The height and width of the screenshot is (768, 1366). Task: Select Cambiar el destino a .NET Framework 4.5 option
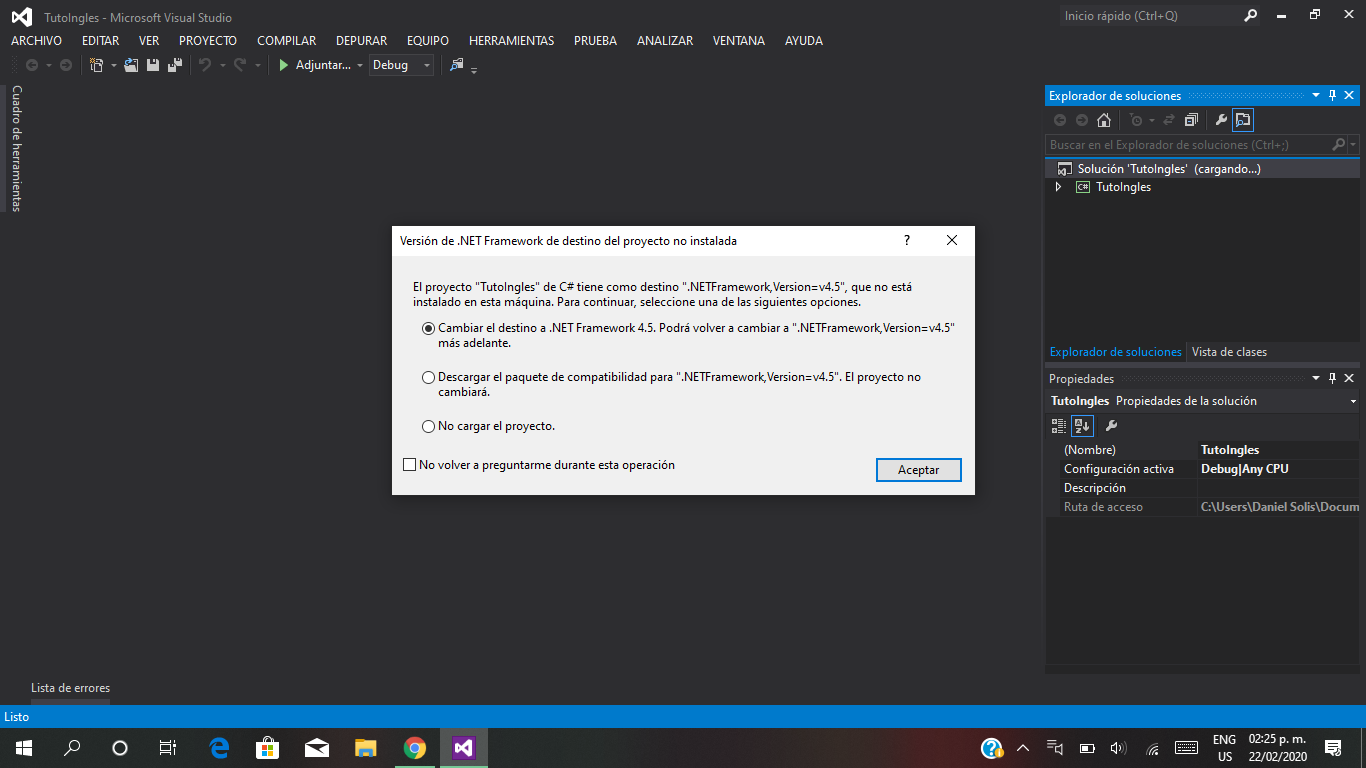(429, 328)
